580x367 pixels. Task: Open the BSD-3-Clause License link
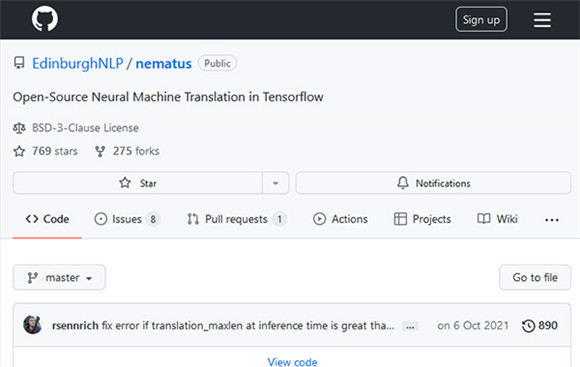tap(85, 128)
